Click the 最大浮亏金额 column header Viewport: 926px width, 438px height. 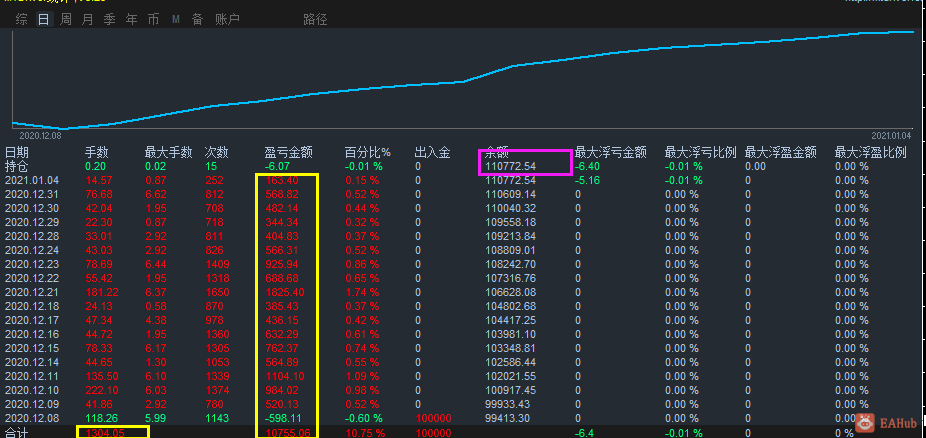(x=611, y=153)
